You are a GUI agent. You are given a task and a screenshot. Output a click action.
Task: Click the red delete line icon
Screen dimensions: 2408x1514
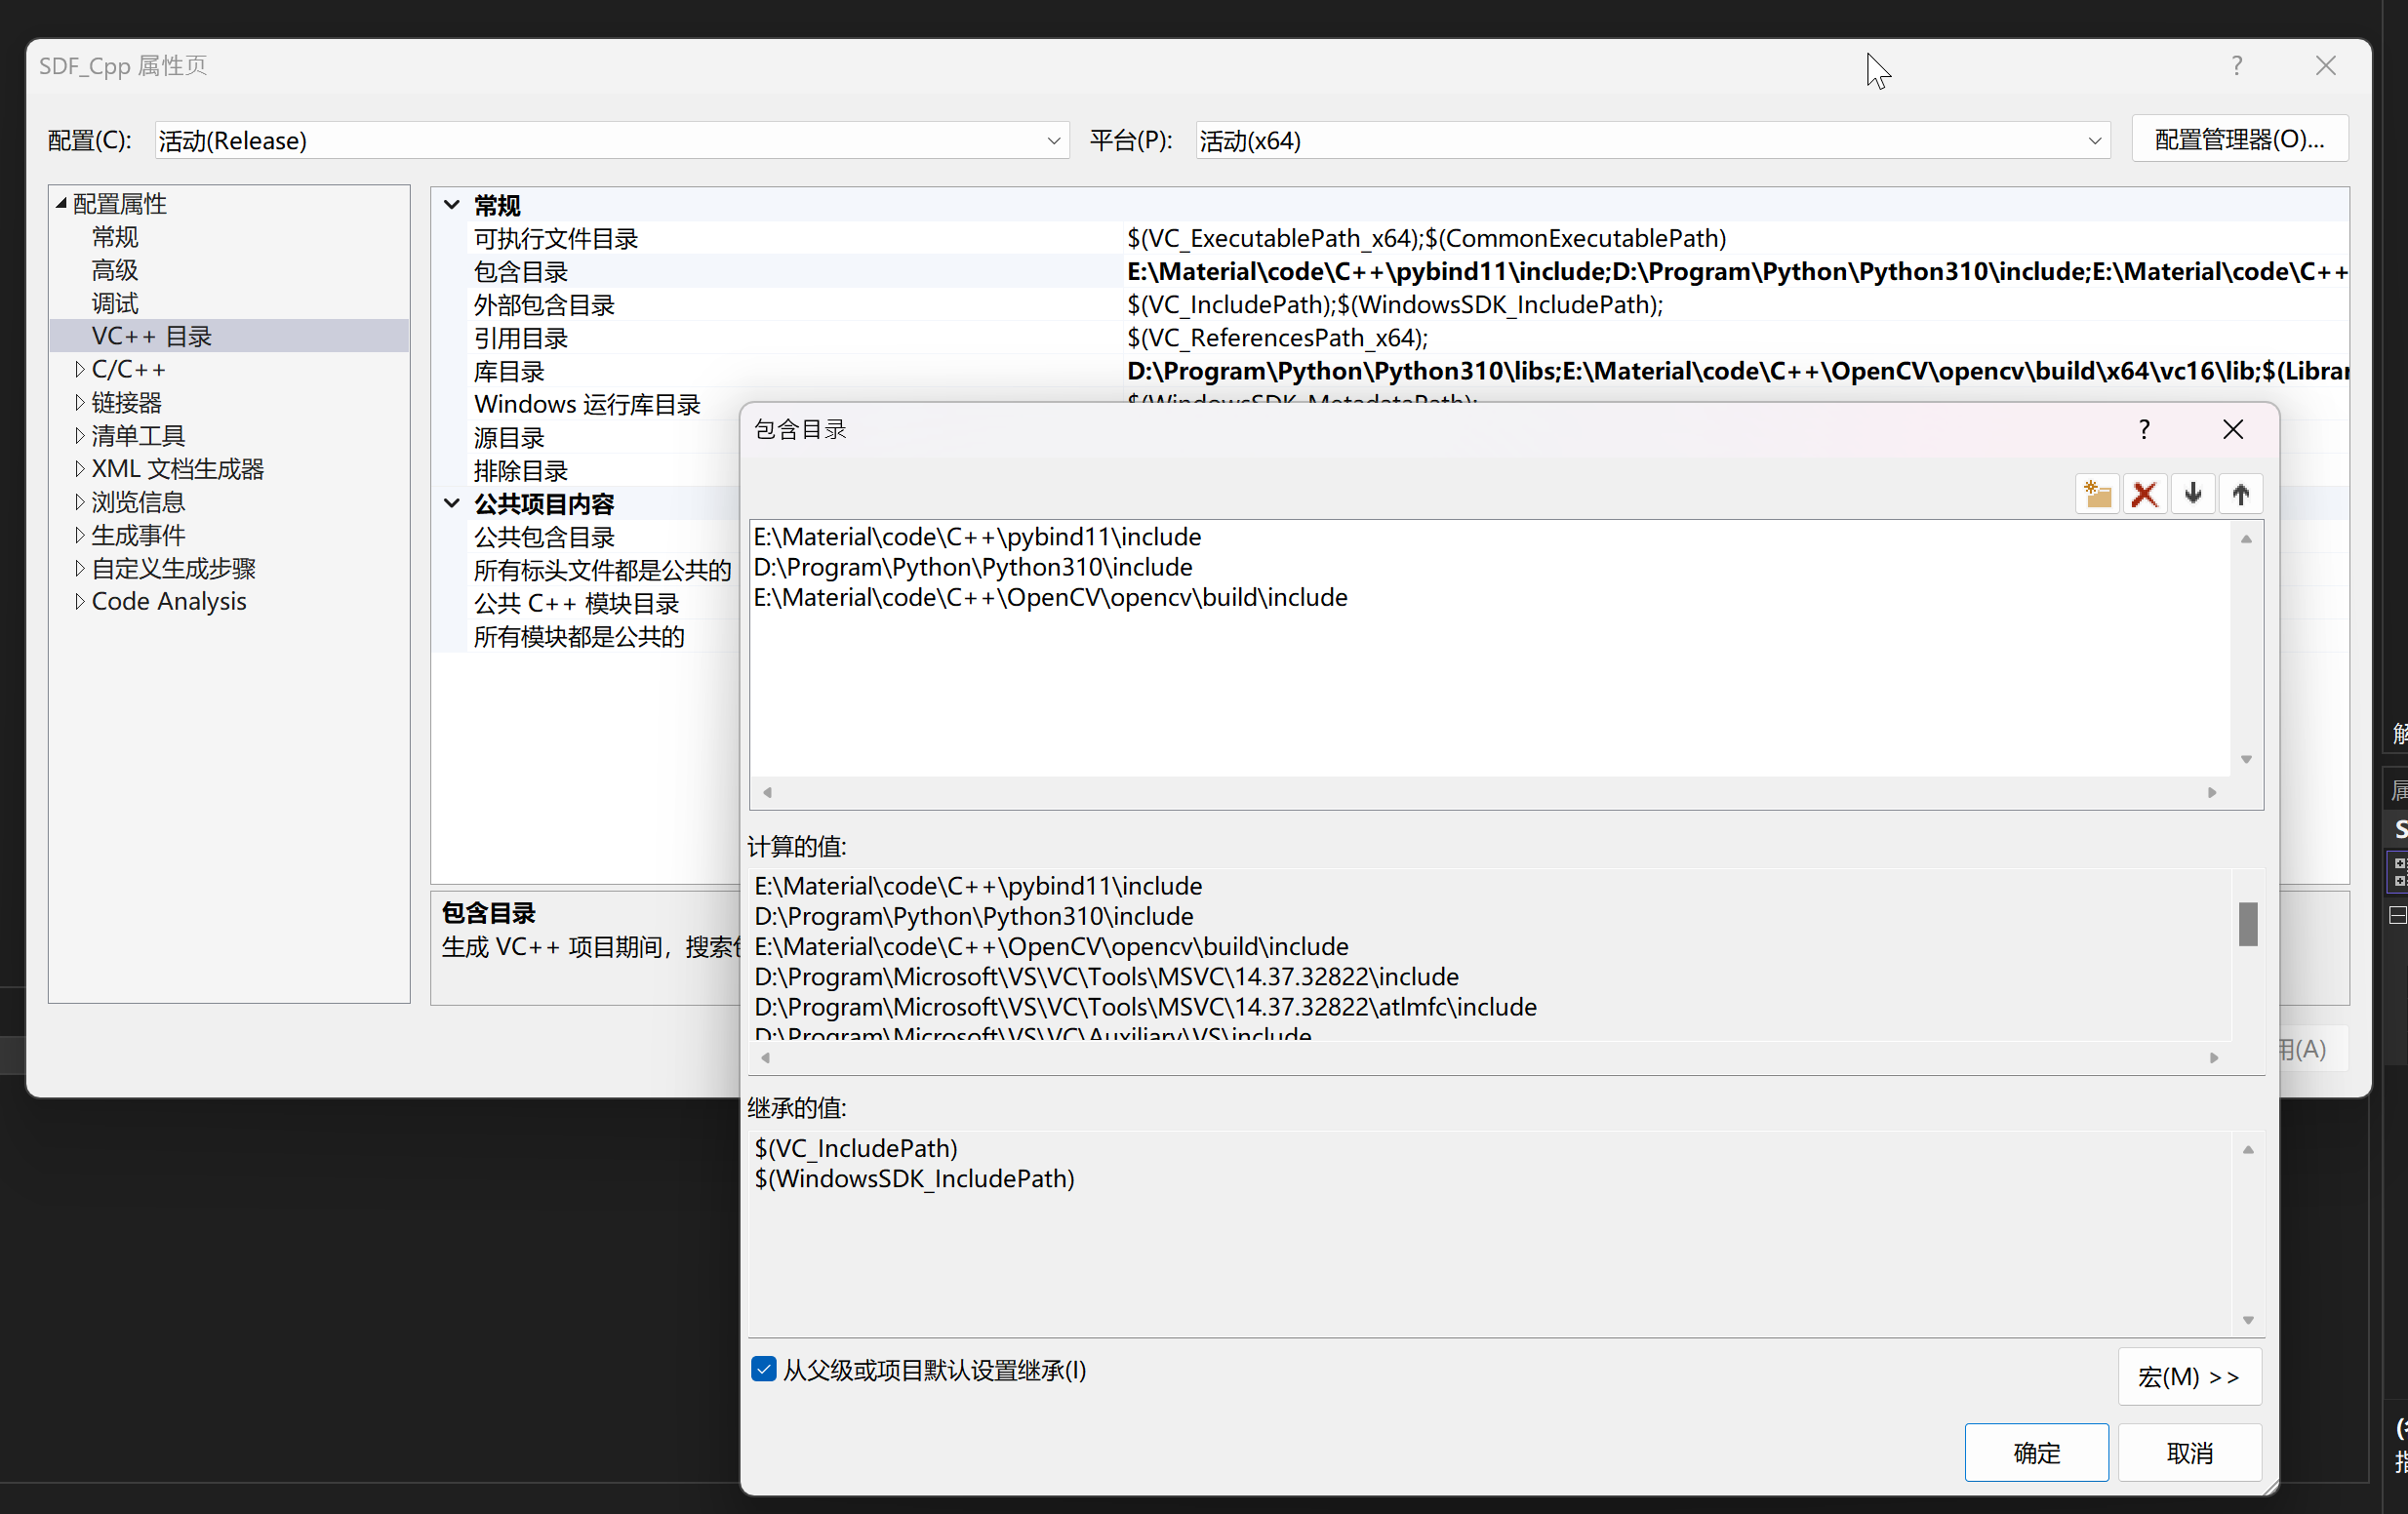coord(2144,494)
